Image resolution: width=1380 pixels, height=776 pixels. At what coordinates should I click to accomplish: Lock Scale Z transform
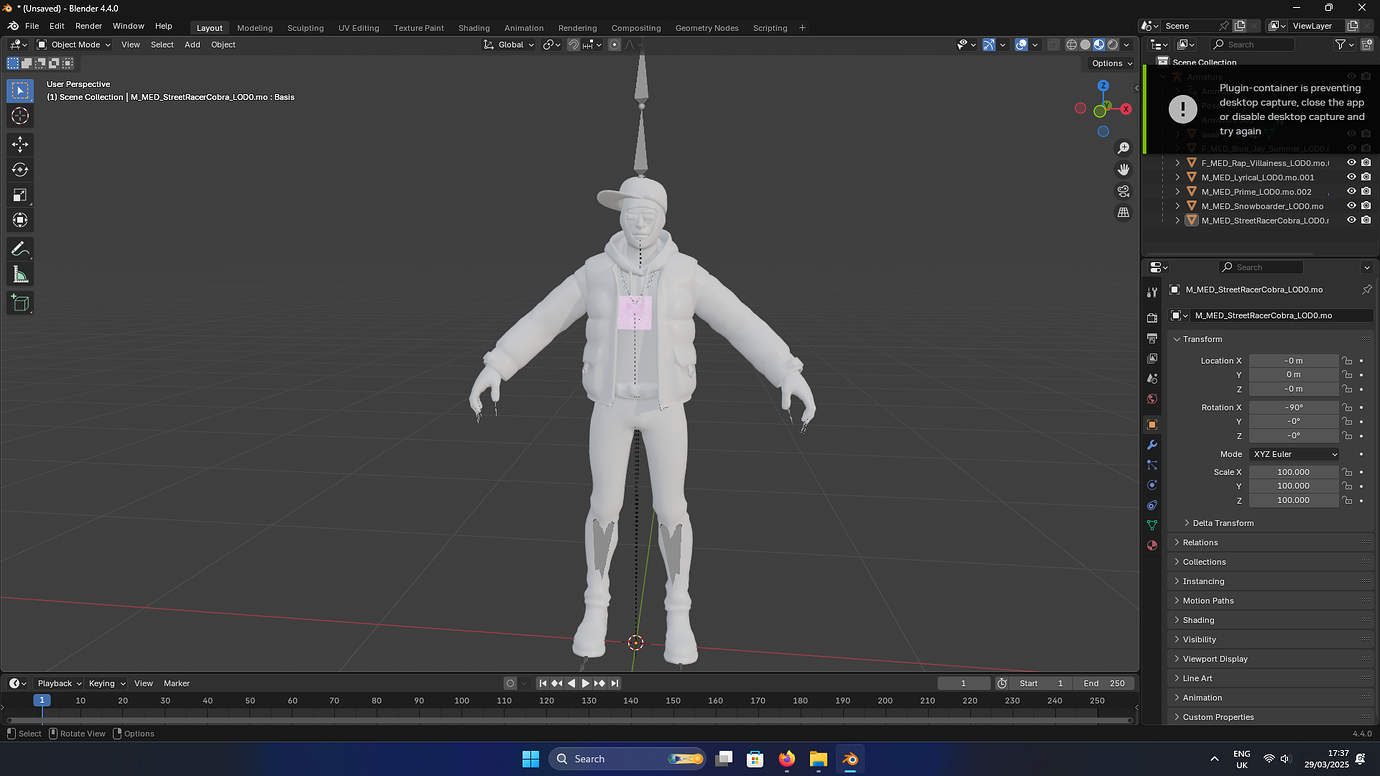1347,500
